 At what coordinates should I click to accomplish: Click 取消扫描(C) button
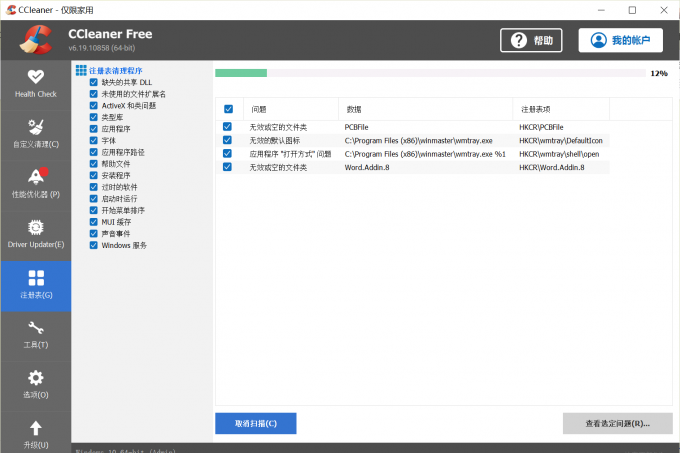[x=256, y=424]
